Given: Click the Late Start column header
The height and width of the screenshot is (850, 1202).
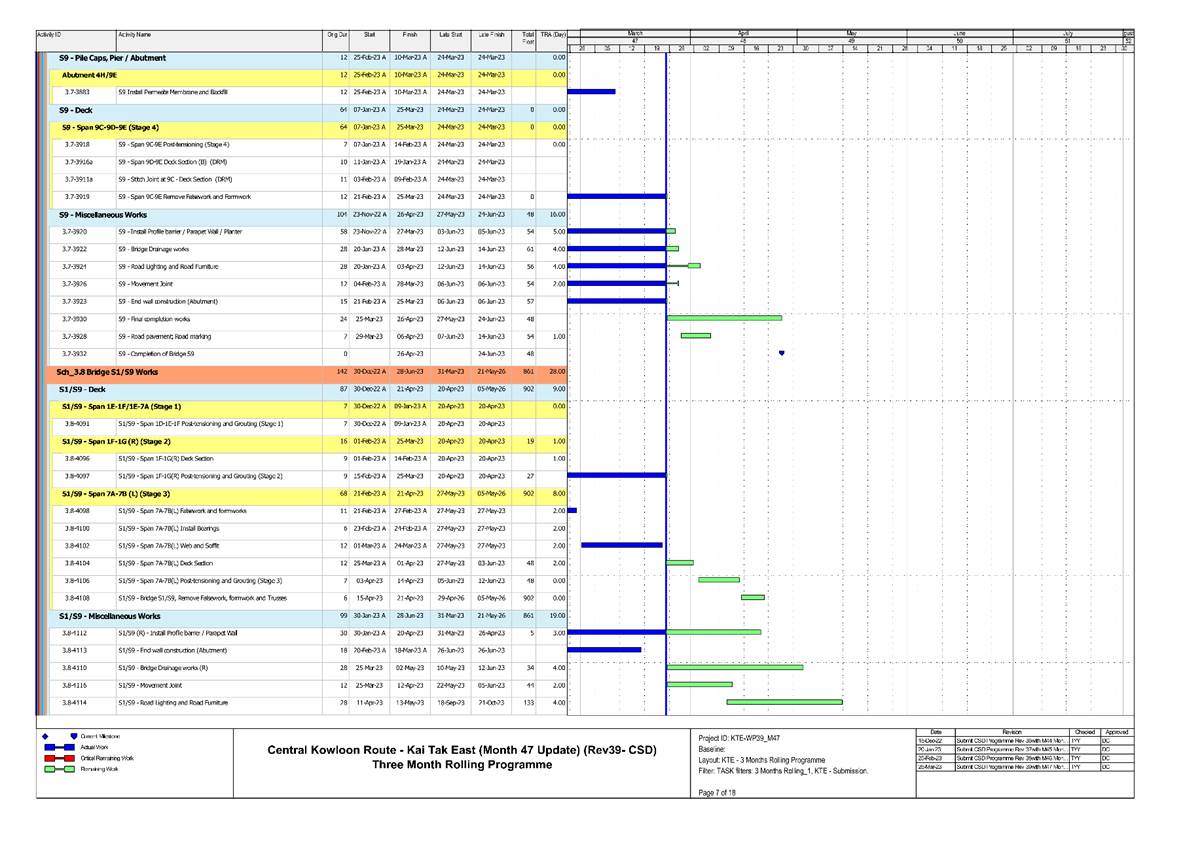Looking at the screenshot, I should pos(450,35).
